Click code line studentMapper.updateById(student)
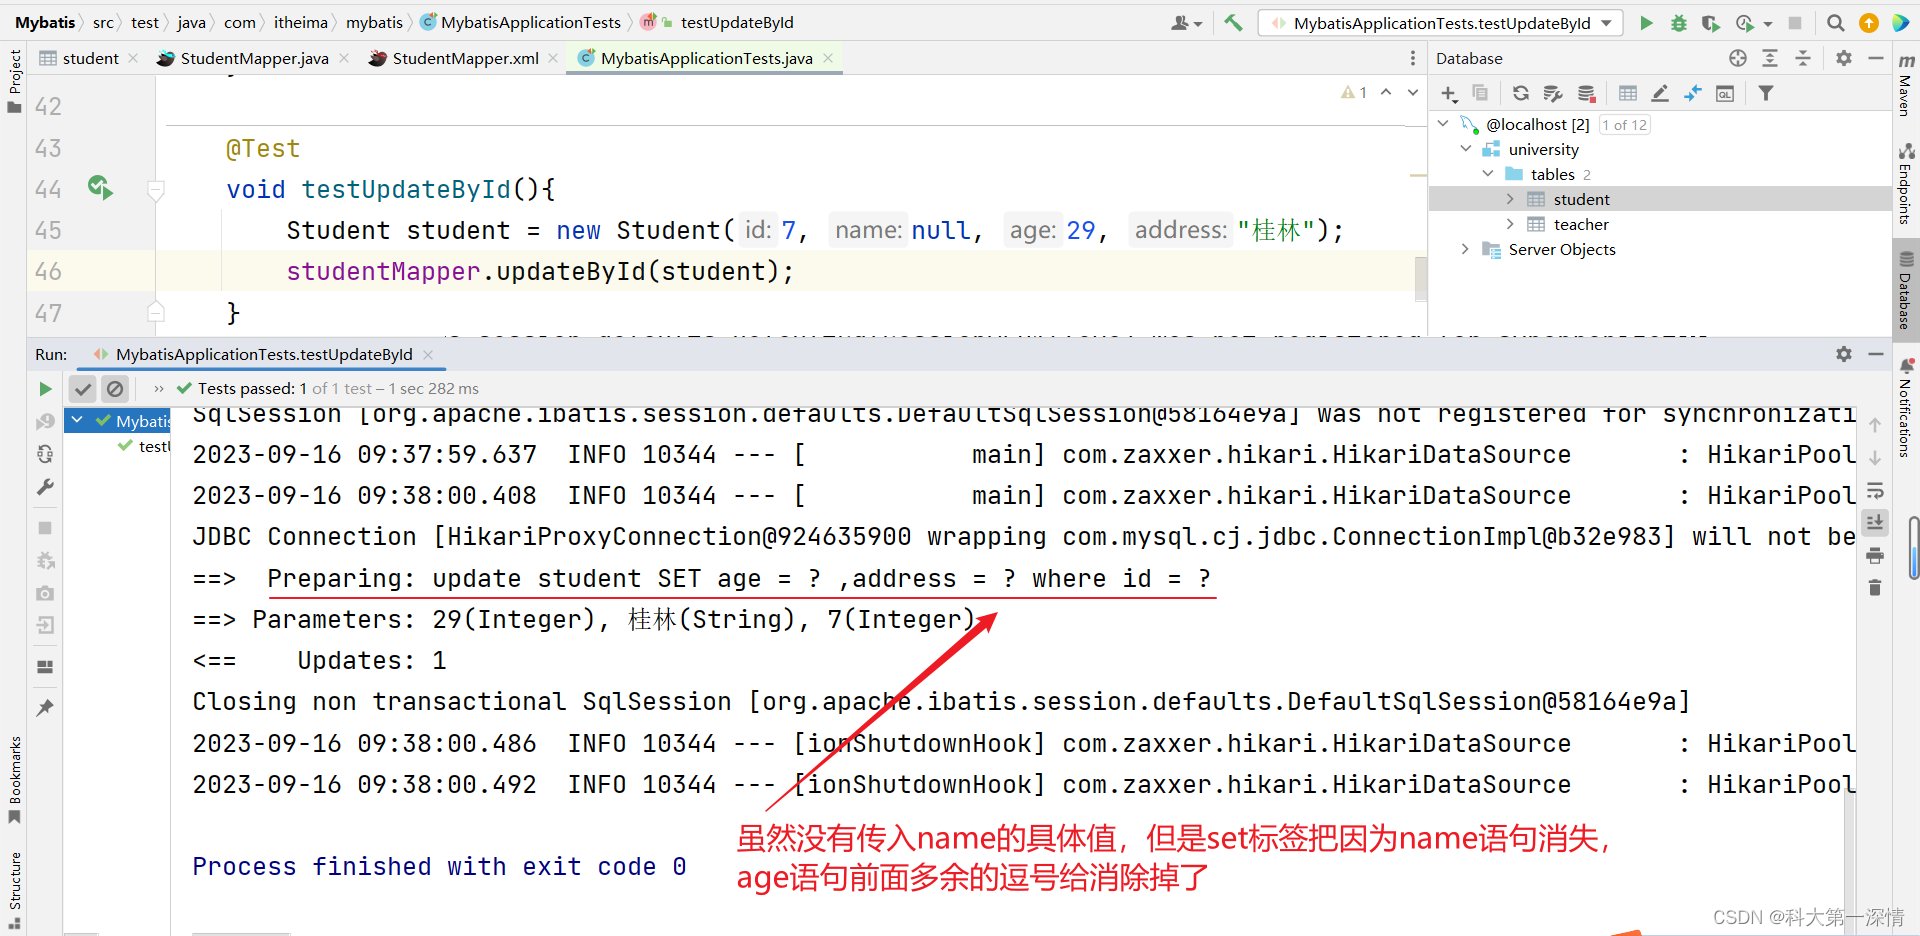1920x936 pixels. (540, 272)
